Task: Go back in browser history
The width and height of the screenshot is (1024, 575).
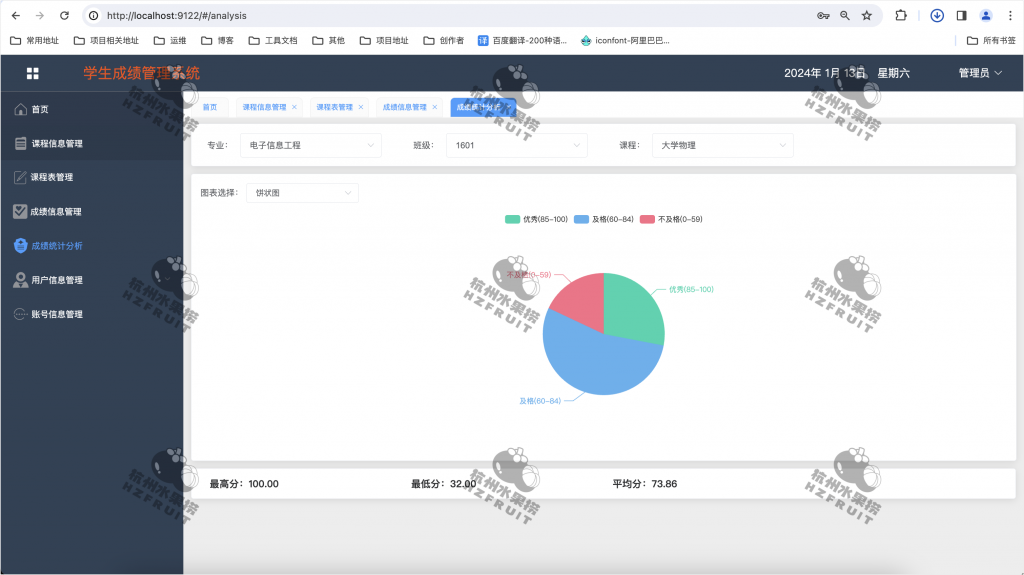Action: (16, 16)
